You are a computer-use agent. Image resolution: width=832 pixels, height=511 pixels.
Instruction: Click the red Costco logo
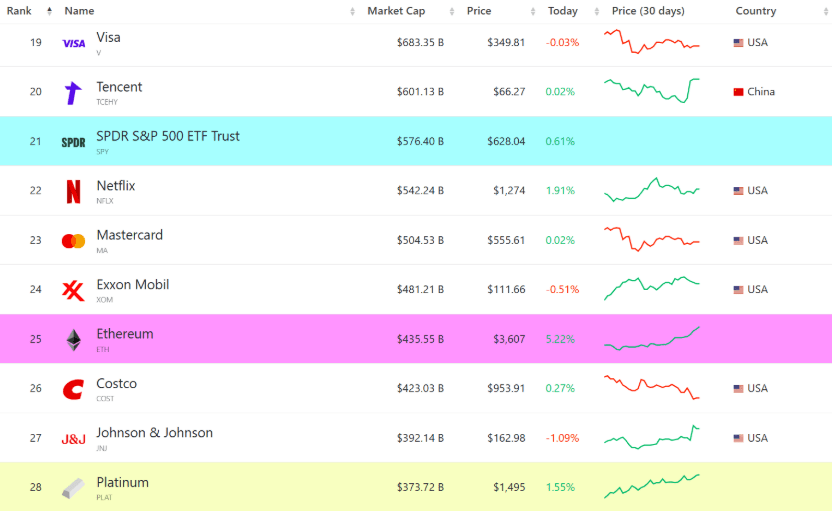[73, 389]
